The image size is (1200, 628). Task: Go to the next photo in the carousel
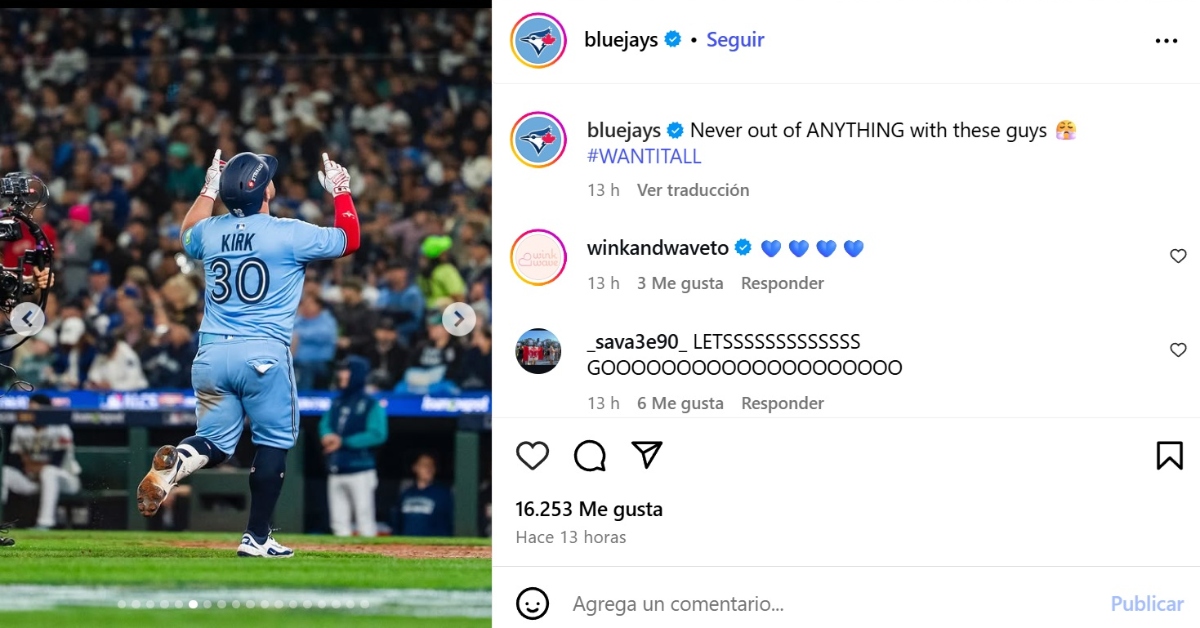tap(458, 319)
